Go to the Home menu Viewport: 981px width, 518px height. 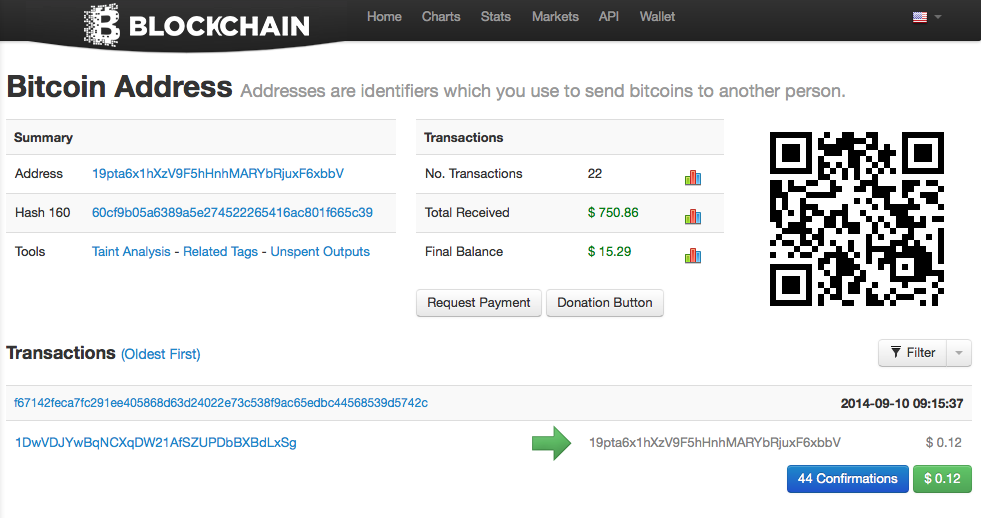pyautogui.click(x=384, y=17)
